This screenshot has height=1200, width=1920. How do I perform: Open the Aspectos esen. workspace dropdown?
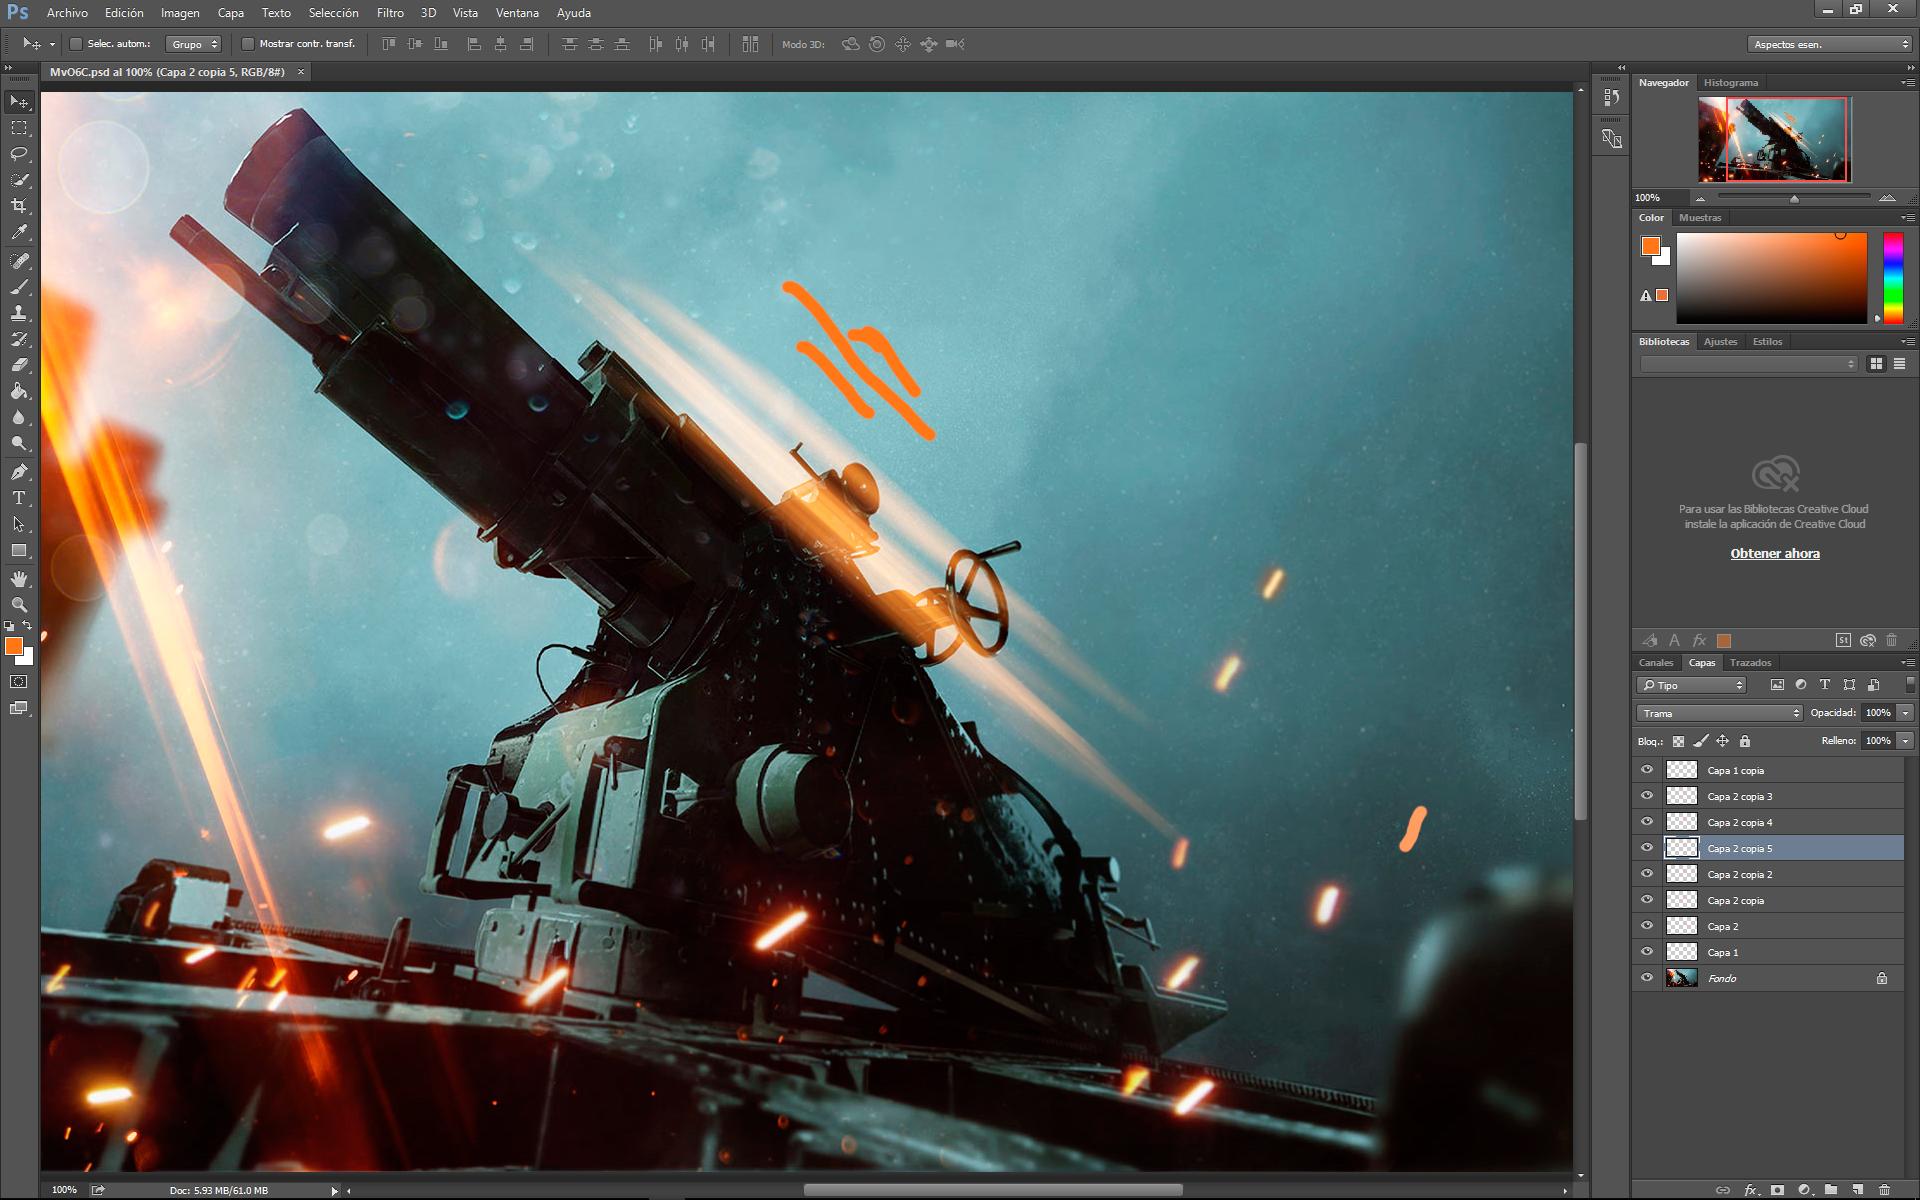click(1830, 44)
